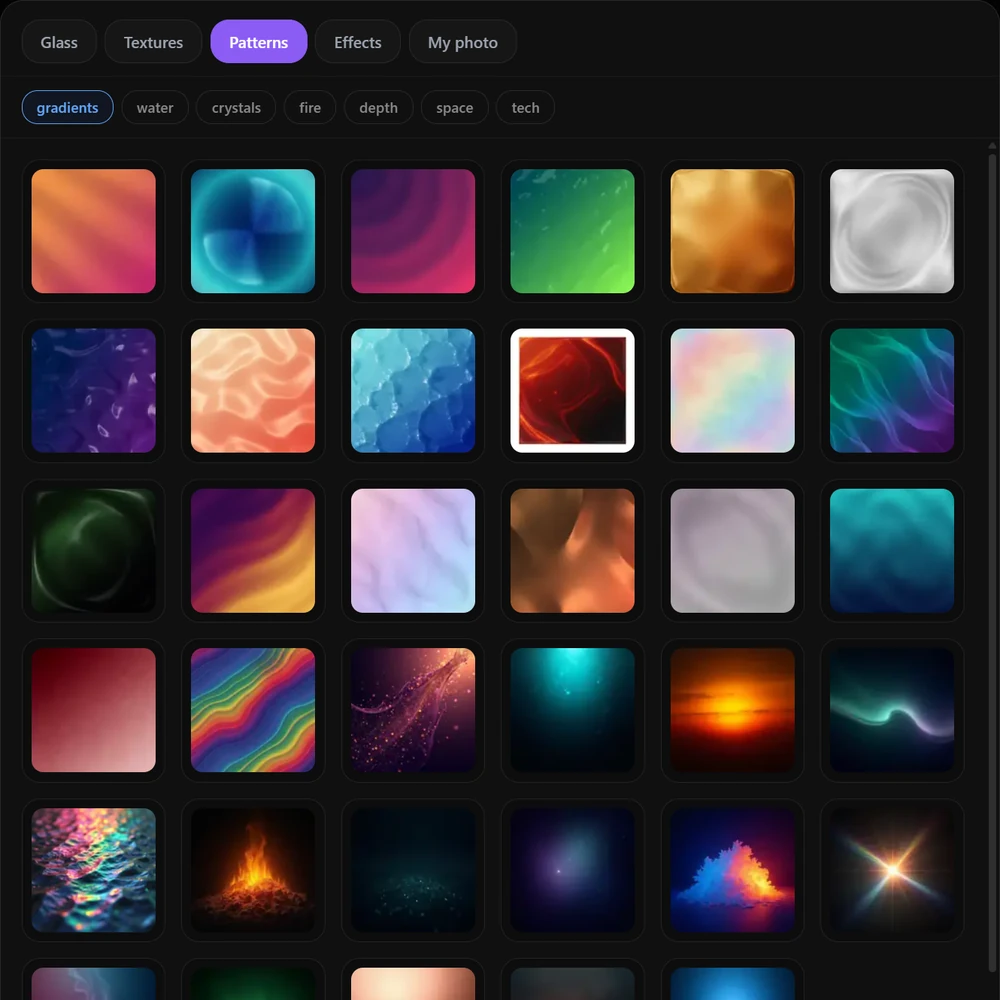Choose the aurora ribbon on dark thumbnail
This screenshot has width=1000, height=1000.
coord(892,710)
